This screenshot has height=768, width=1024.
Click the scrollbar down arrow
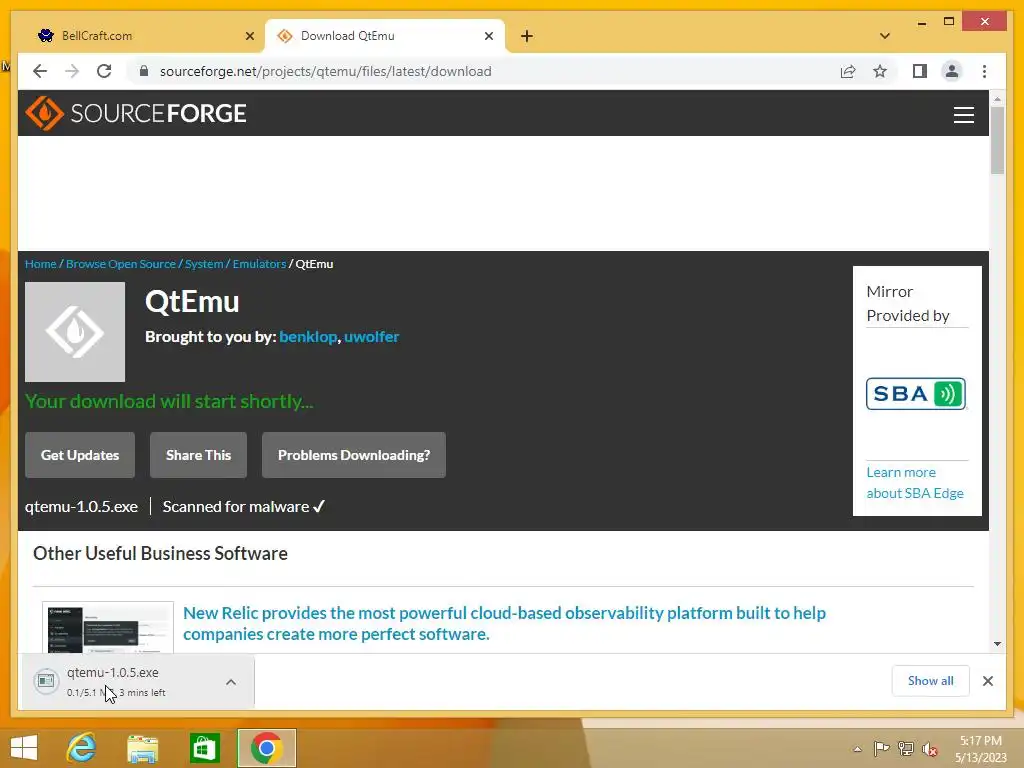point(997,644)
